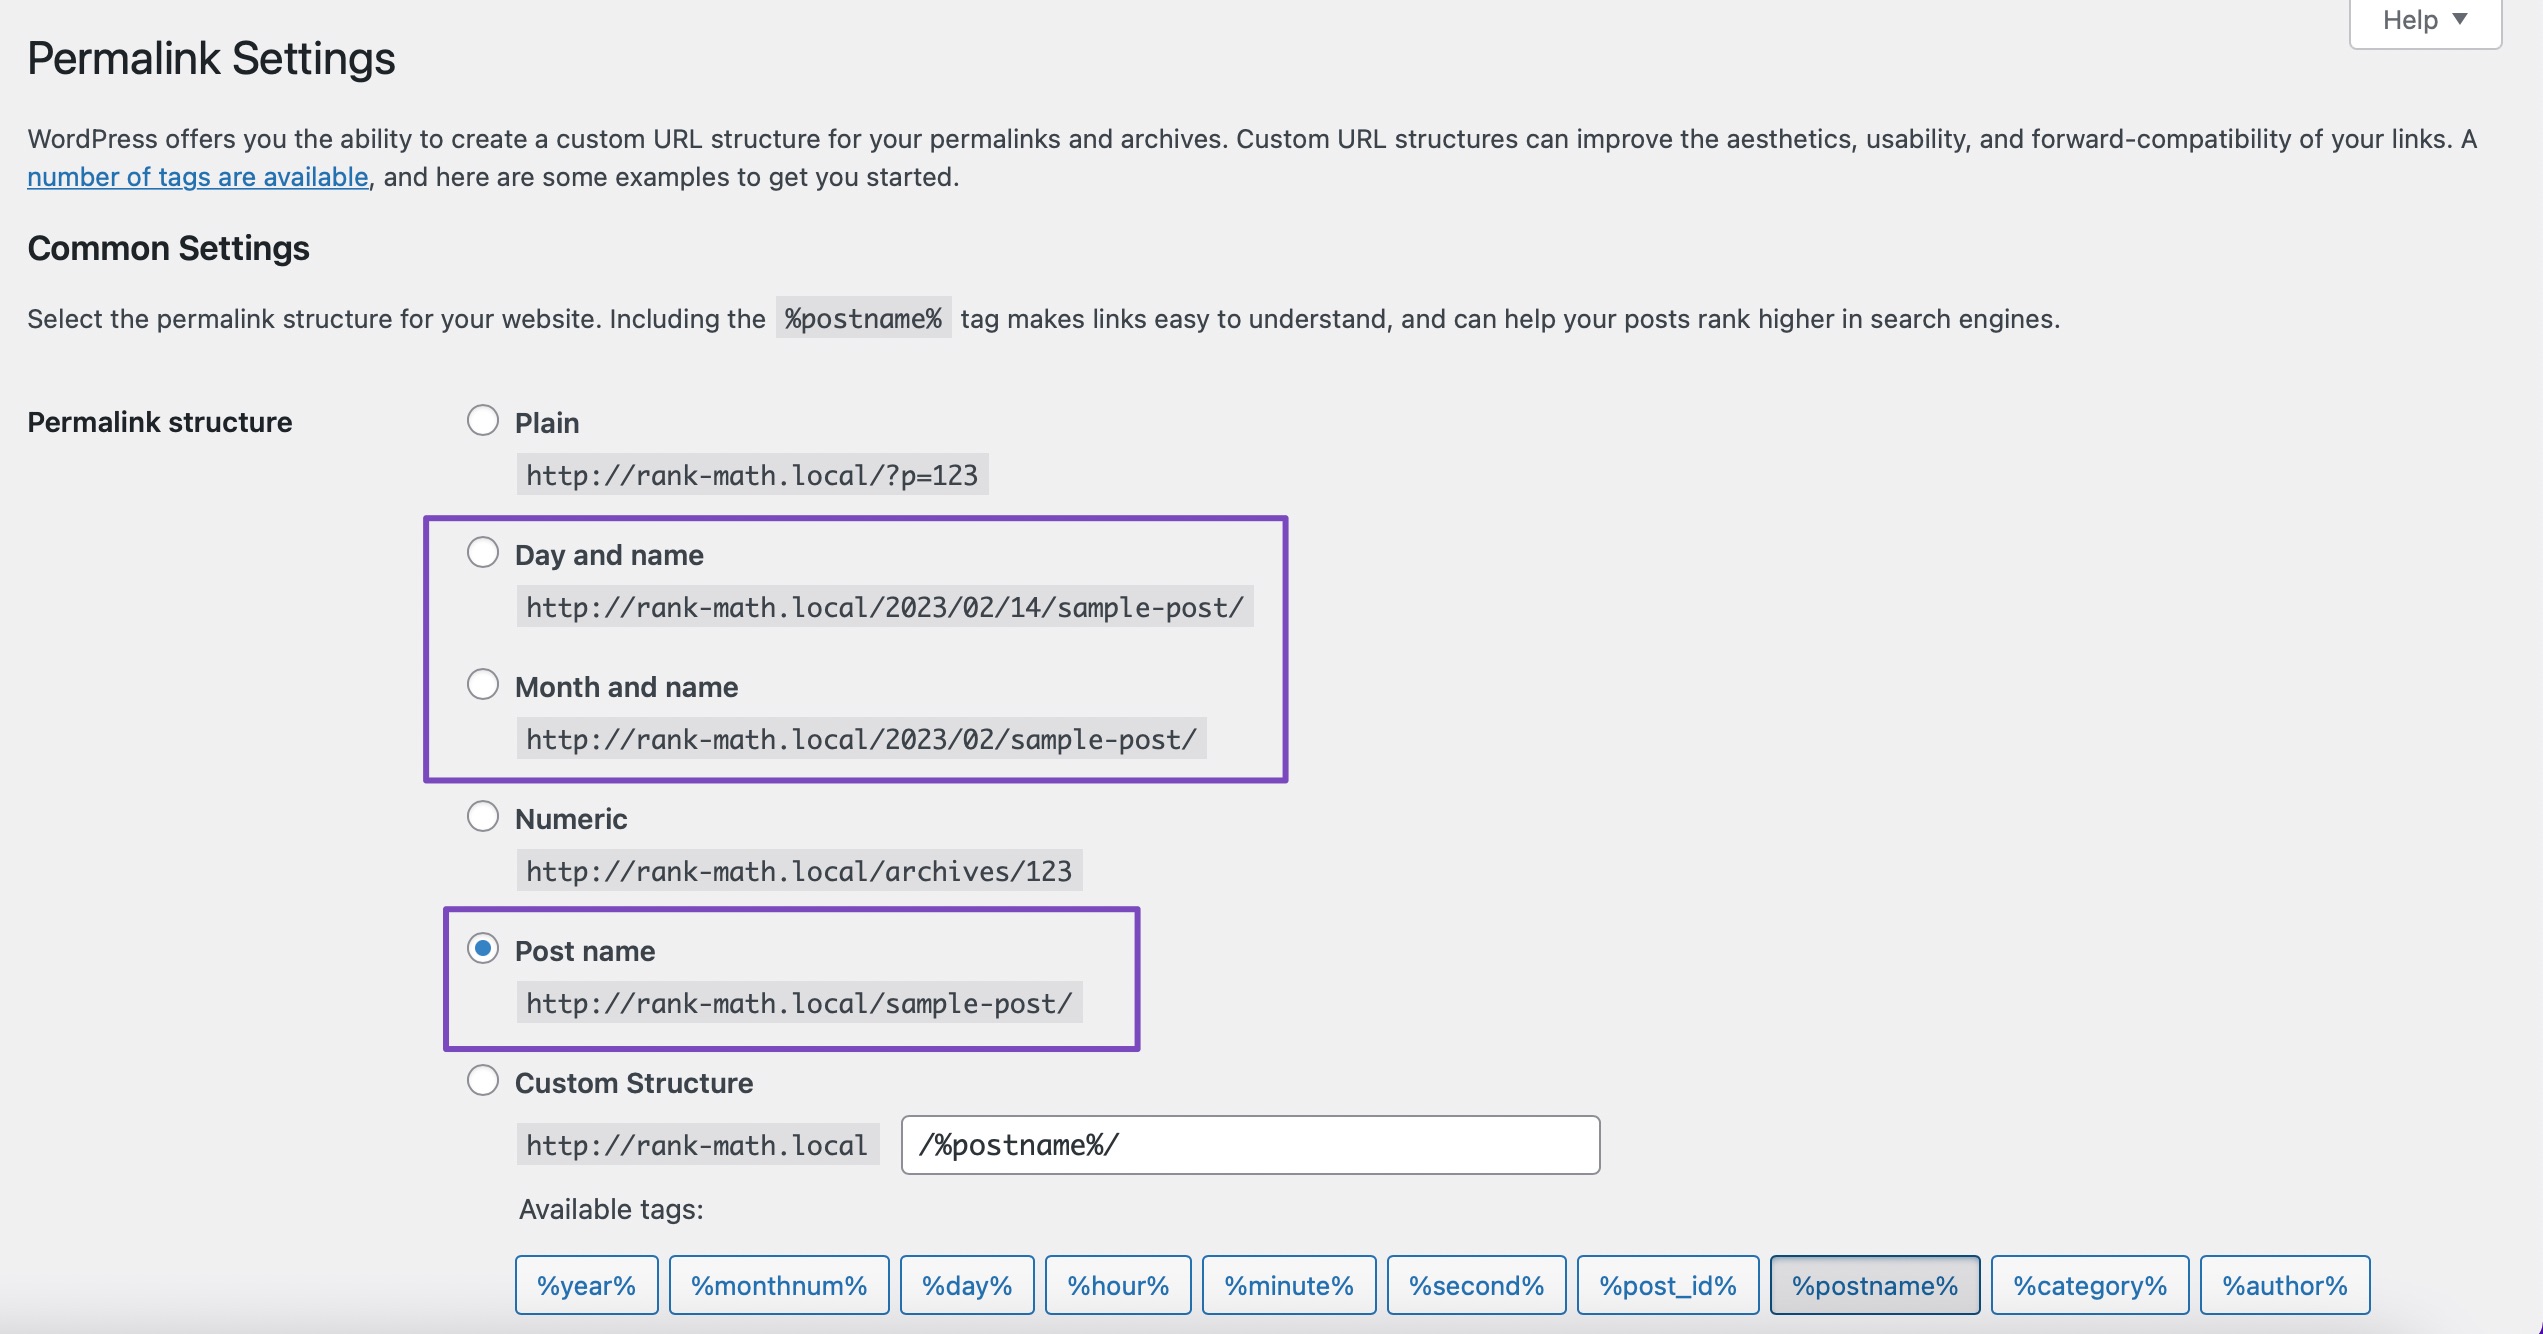Enable the Custom Structure option

click(x=484, y=1080)
